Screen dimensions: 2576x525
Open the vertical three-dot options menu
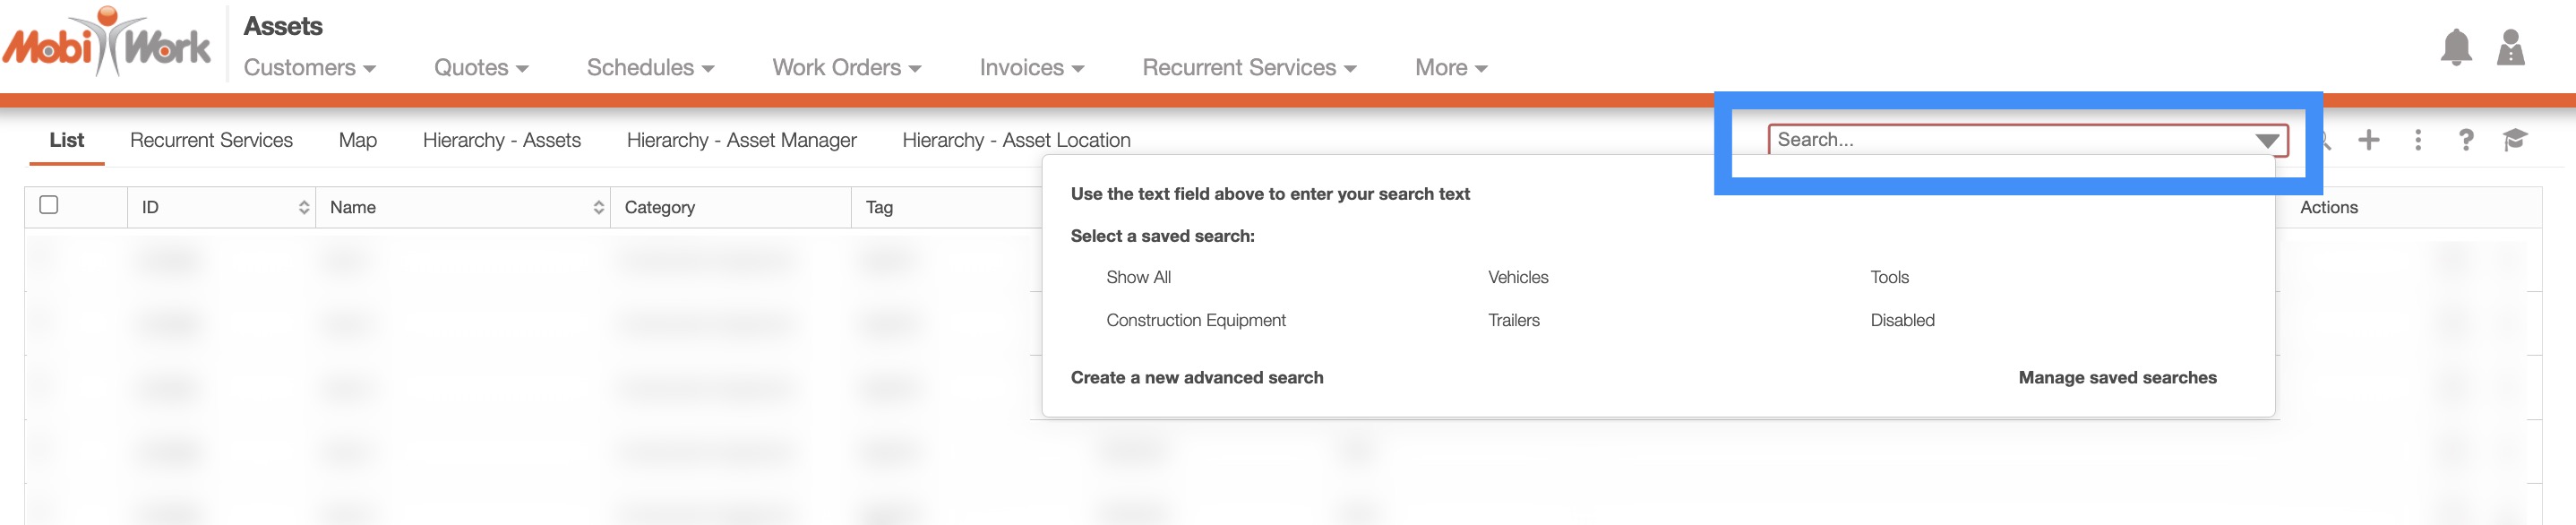pos(2418,140)
